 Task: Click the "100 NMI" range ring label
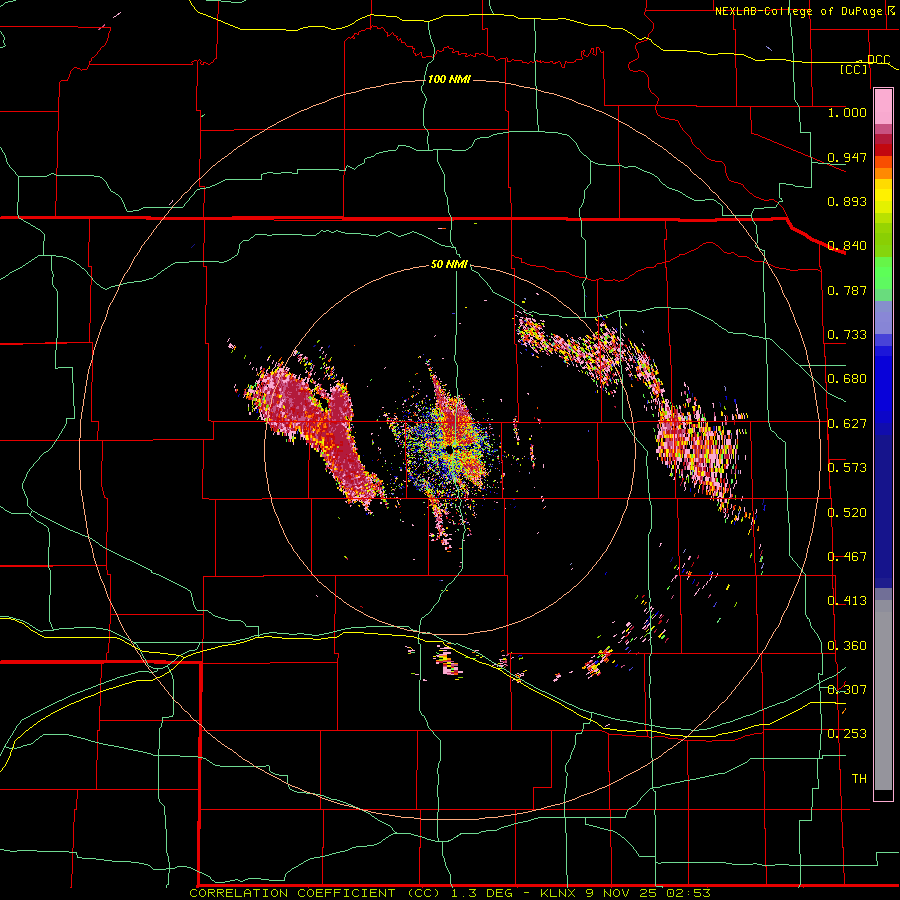[x=449, y=79]
